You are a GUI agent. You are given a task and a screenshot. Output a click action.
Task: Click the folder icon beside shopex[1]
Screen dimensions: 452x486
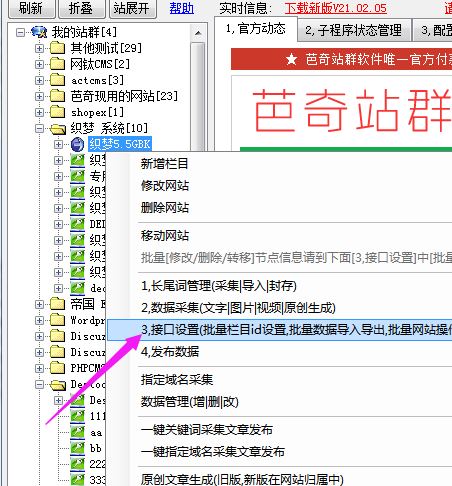click(x=57, y=112)
